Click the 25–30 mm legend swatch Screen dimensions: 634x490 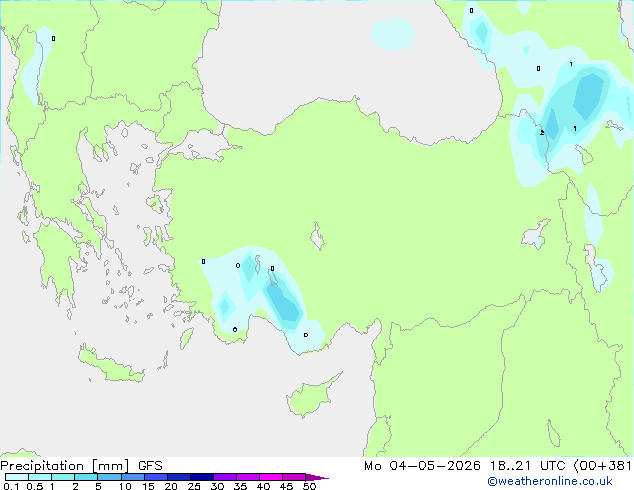click(x=202, y=477)
